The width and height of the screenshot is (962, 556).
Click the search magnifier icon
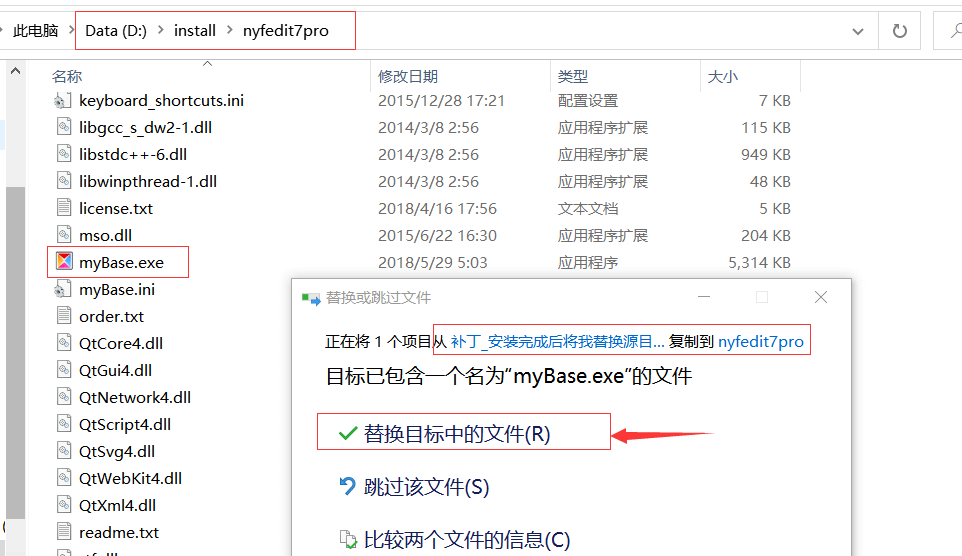[956, 30]
